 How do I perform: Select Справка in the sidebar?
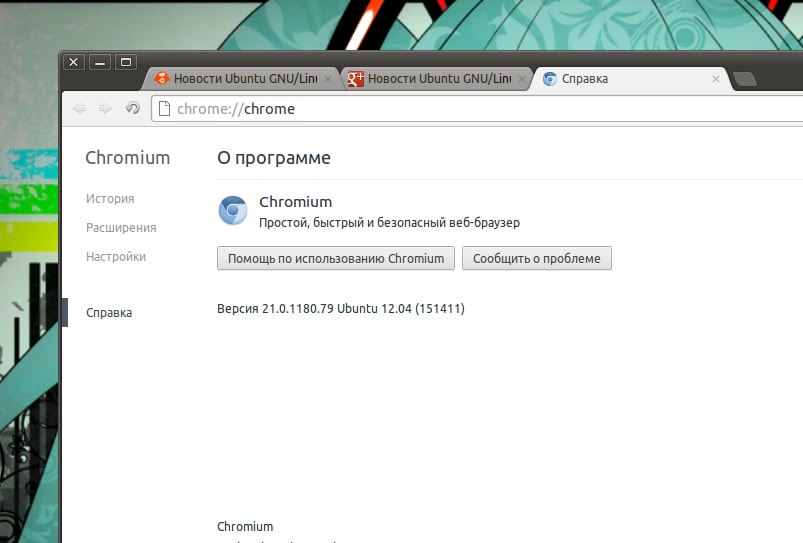pyautogui.click(x=109, y=312)
